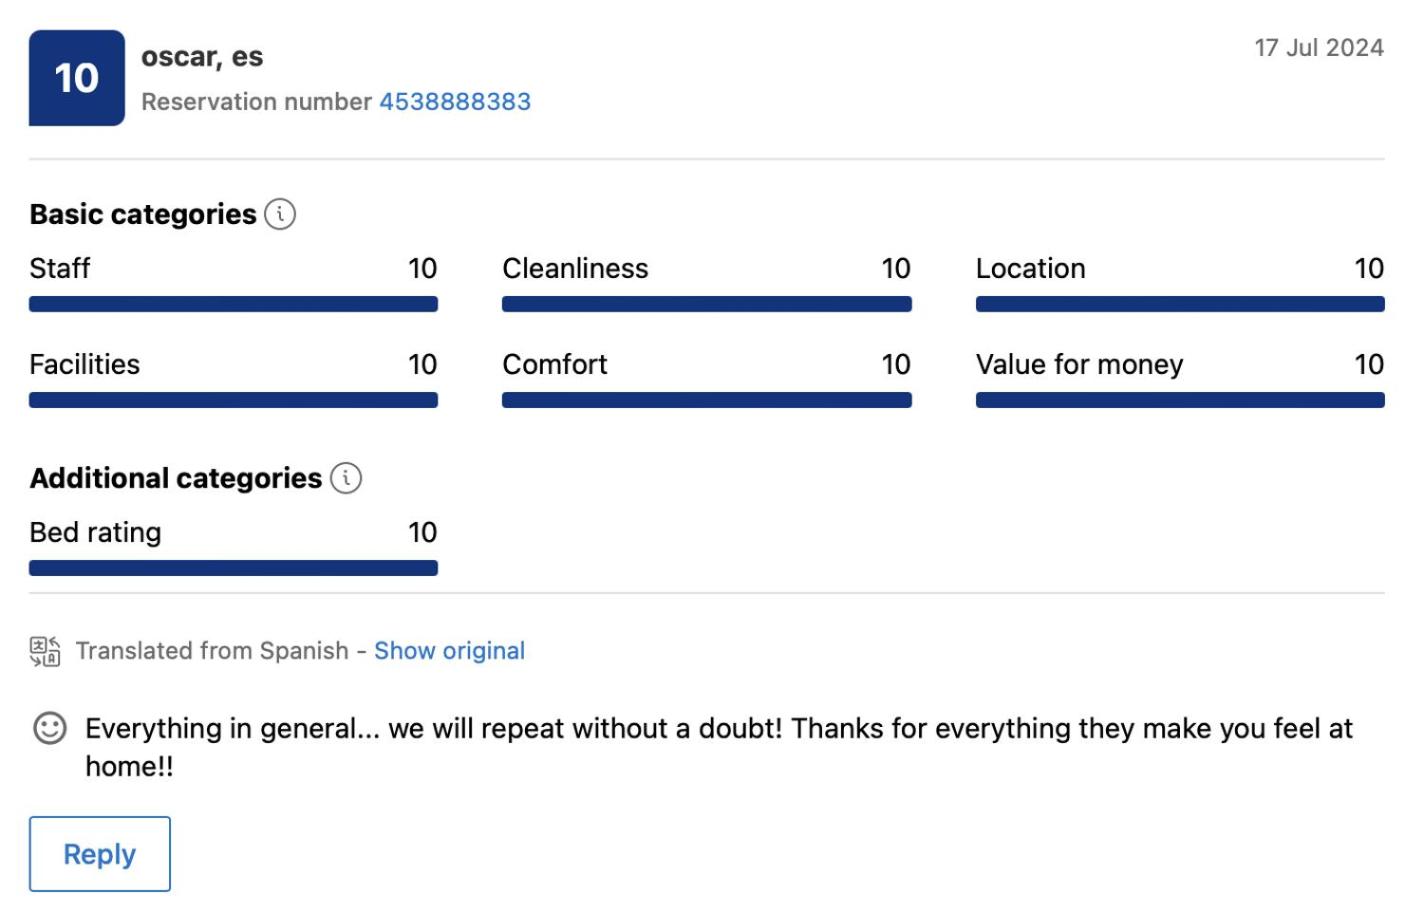Click the review date 17 Jul 2024

click(x=1319, y=48)
